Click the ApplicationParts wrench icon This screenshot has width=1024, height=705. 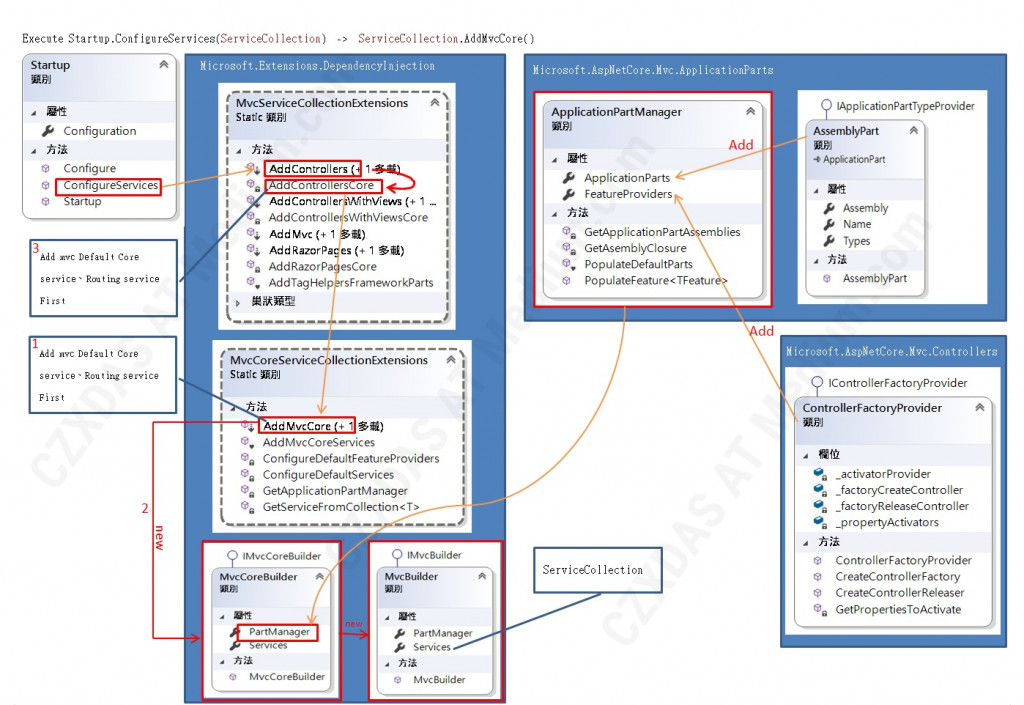(x=569, y=178)
